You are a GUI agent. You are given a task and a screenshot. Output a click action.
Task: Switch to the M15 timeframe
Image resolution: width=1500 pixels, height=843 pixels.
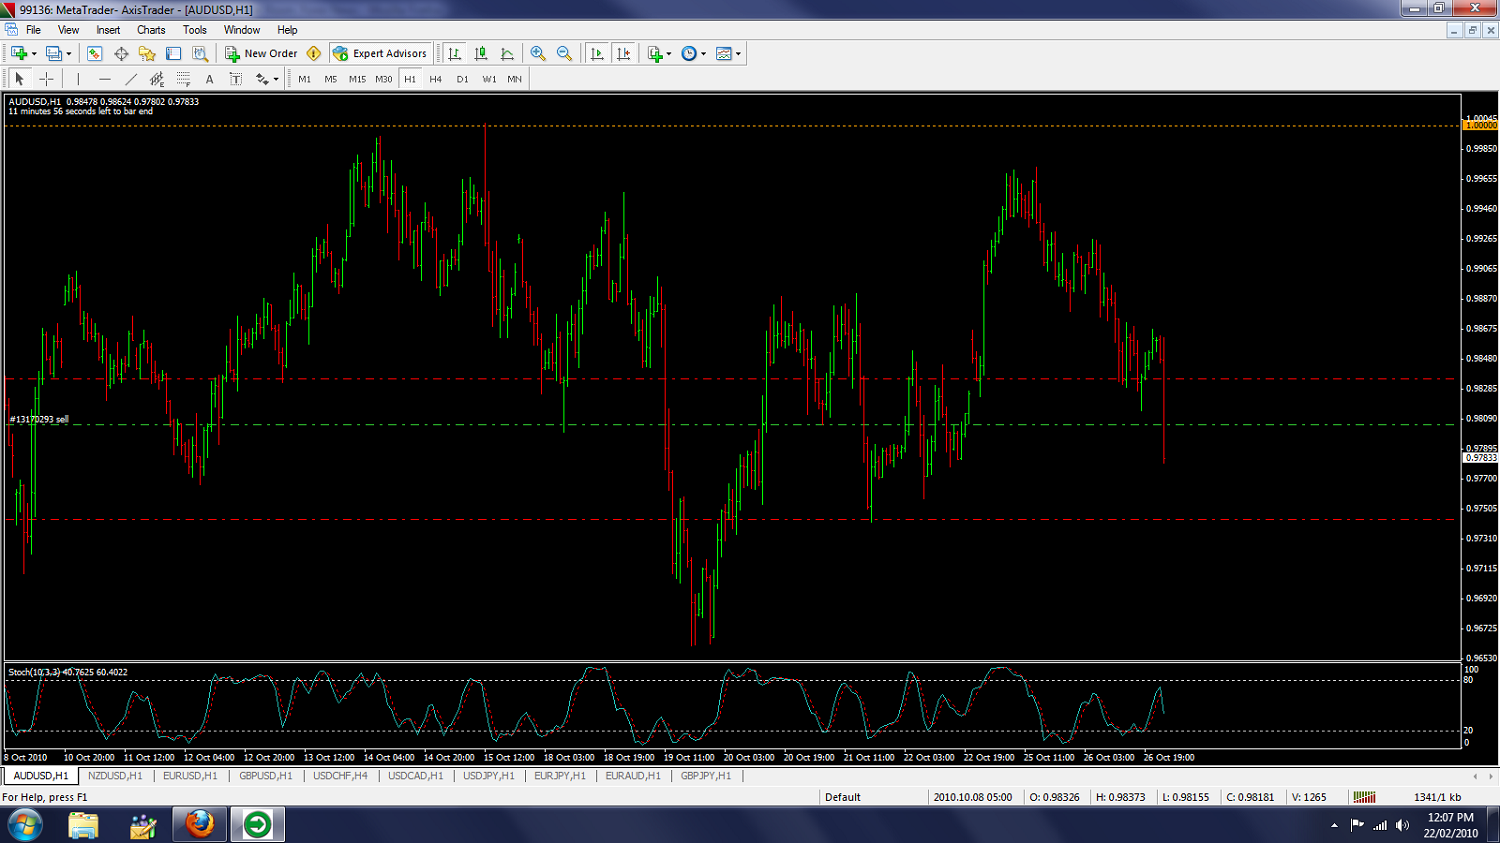357,79
